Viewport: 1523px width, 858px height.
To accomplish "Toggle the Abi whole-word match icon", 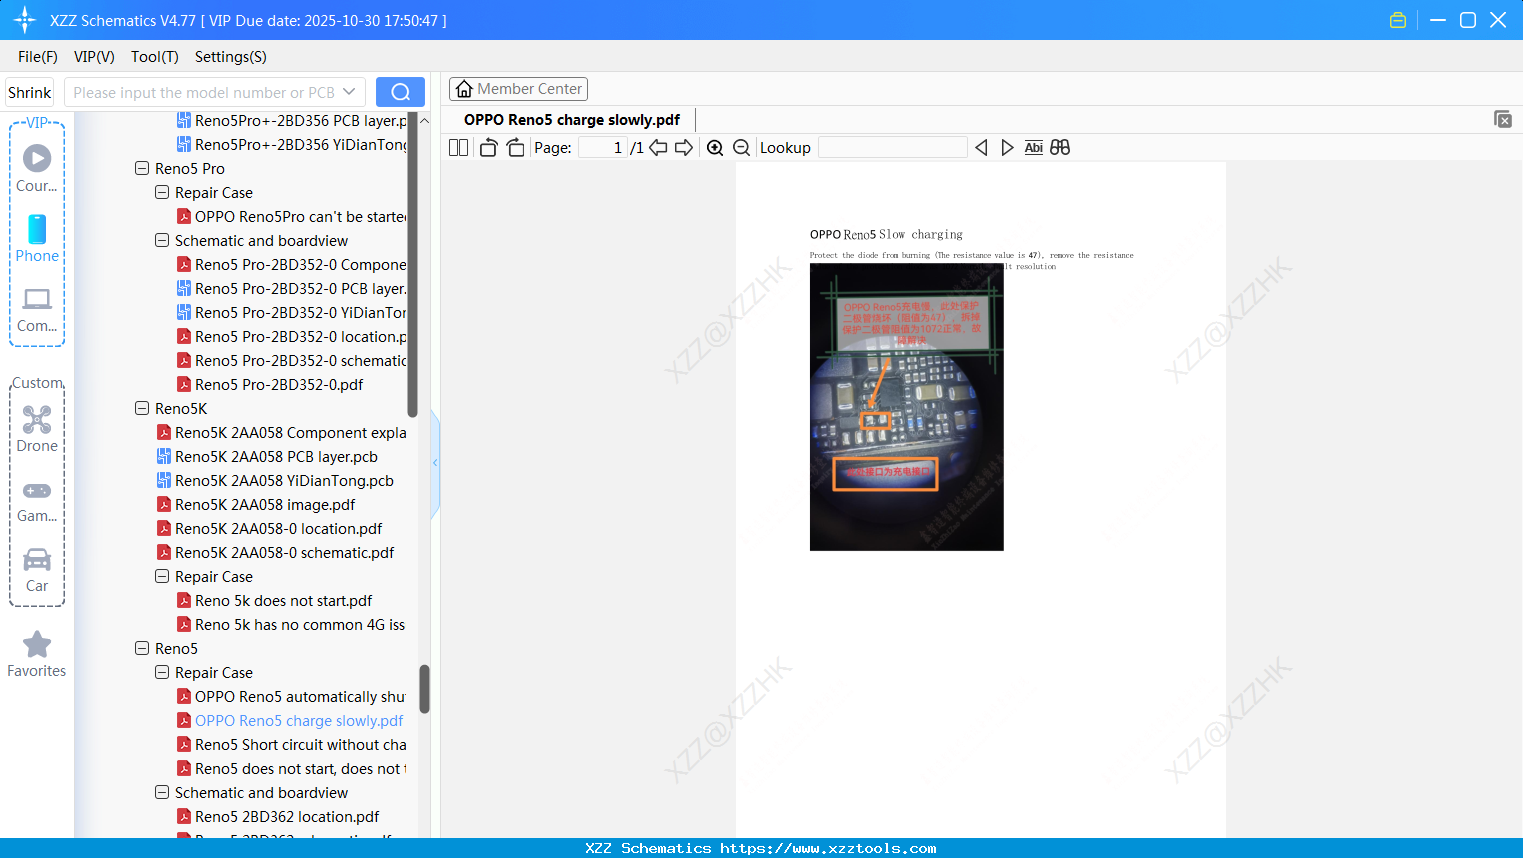I will 1034,148.
